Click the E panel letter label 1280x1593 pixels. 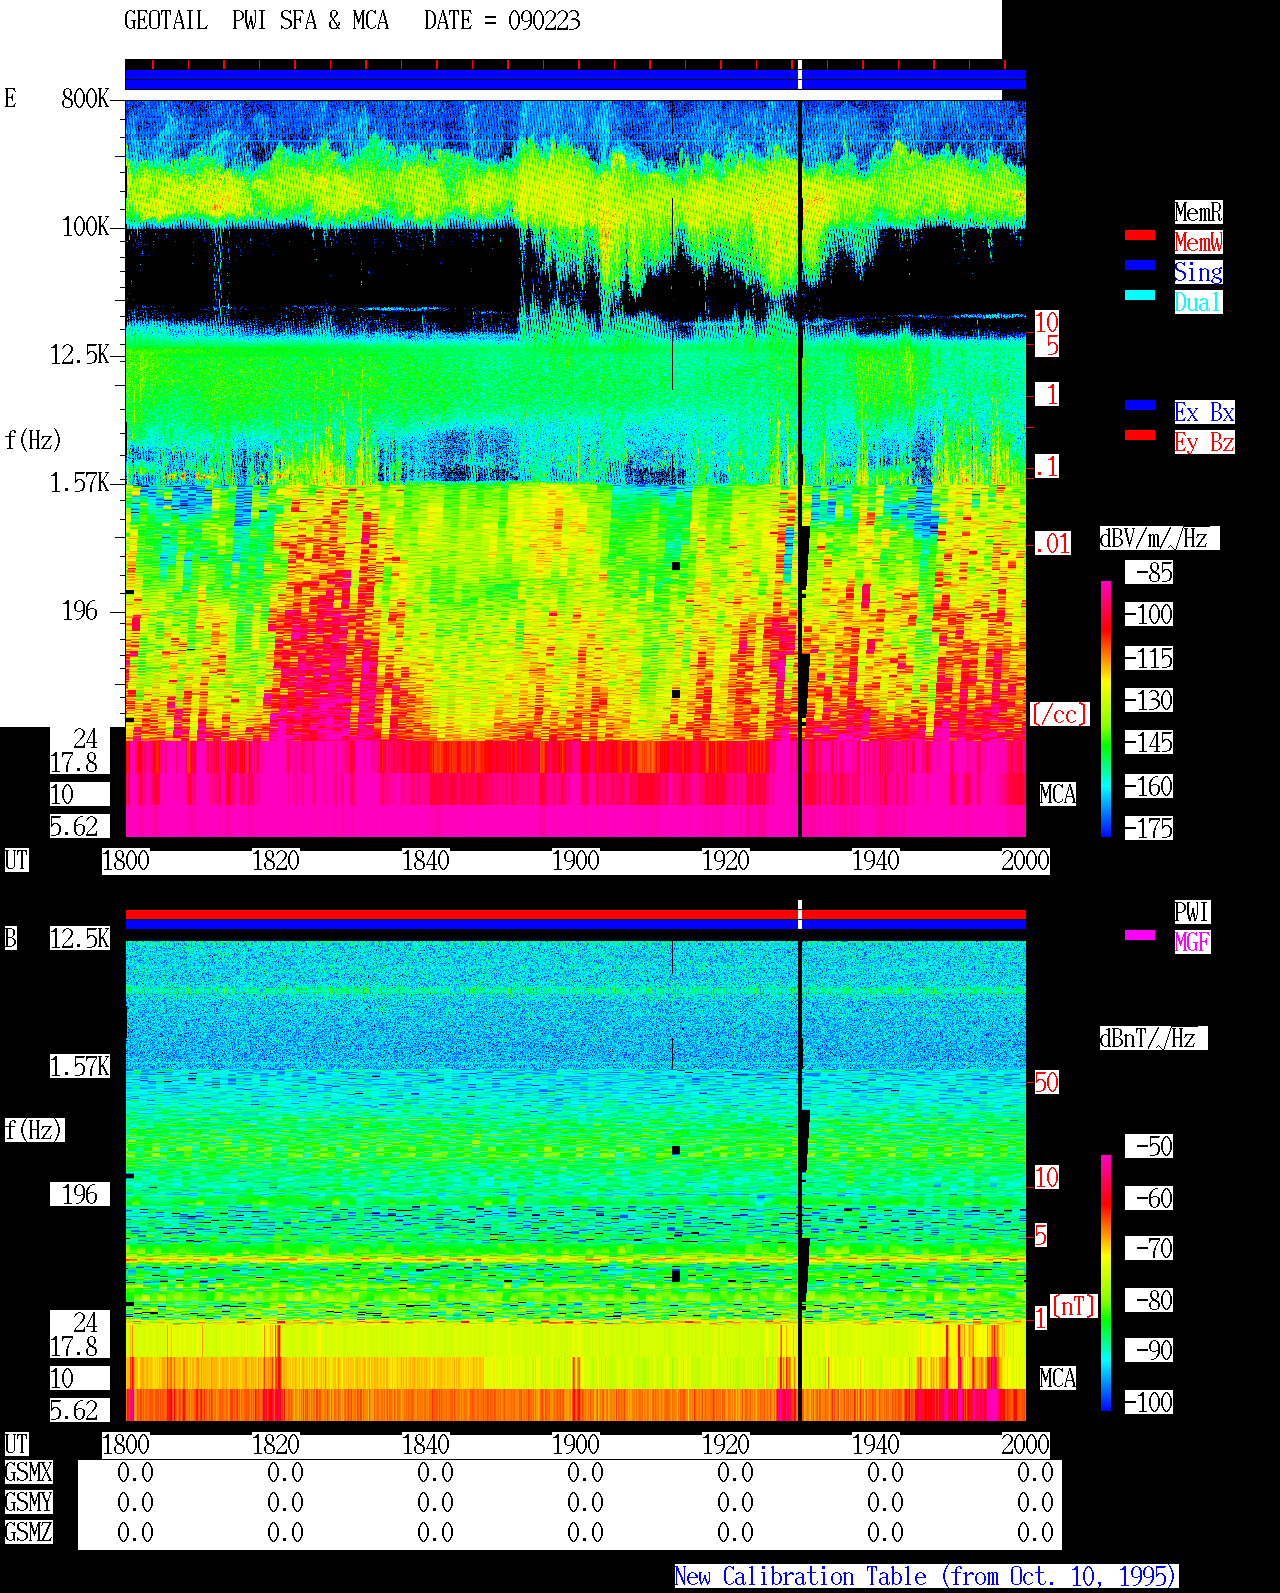pyautogui.click(x=11, y=98)
